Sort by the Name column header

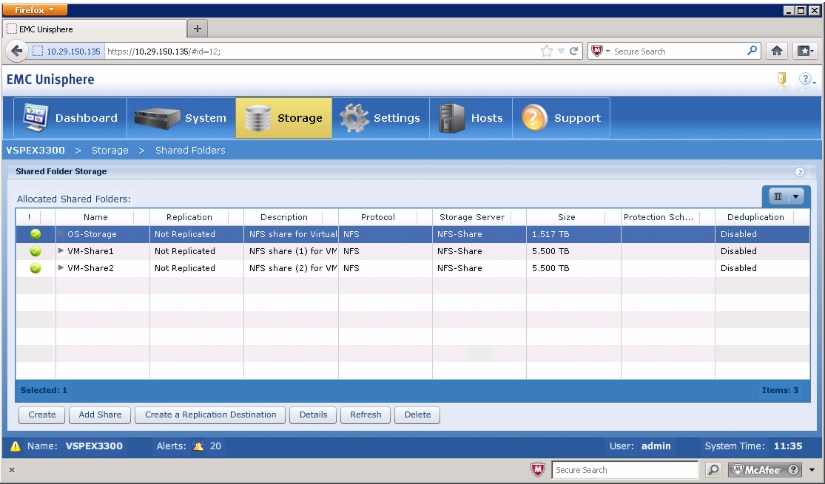coord(95,217)
